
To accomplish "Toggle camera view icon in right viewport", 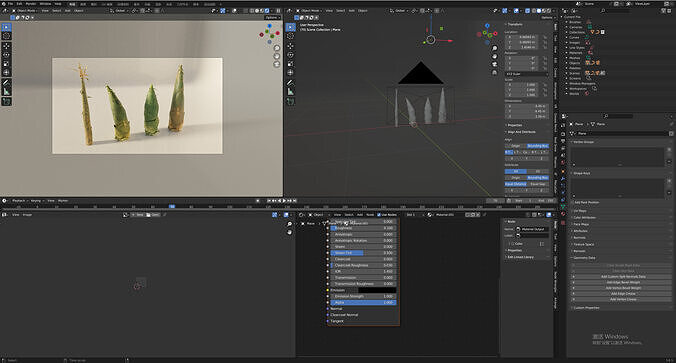I will tap(494, 64).
